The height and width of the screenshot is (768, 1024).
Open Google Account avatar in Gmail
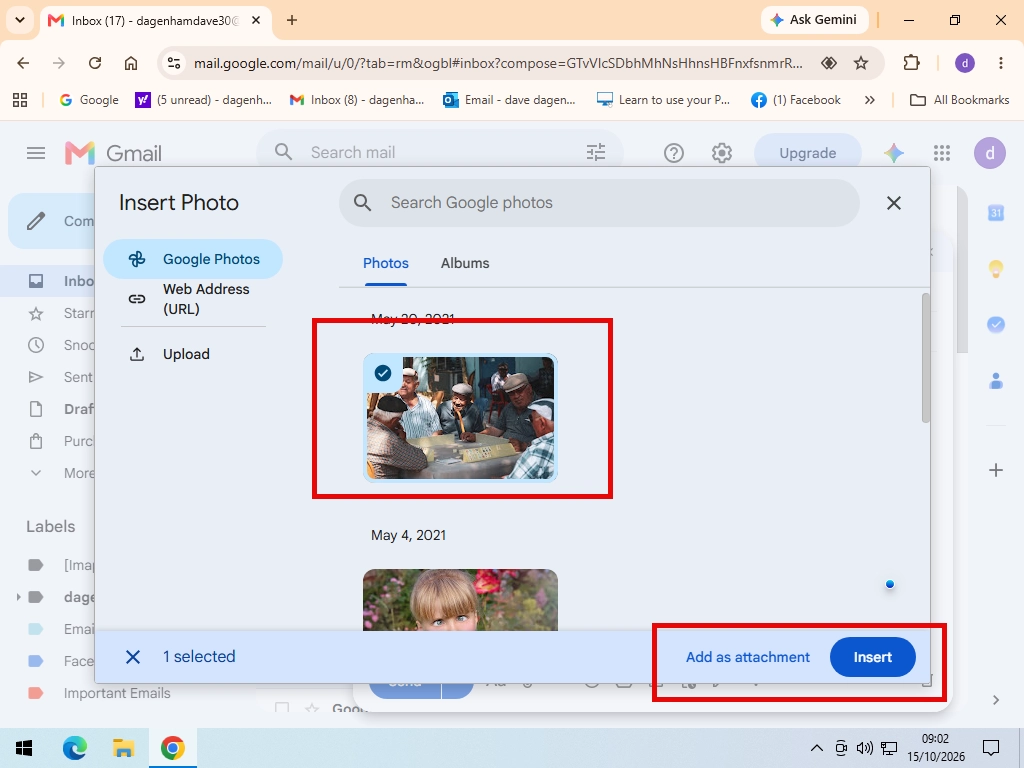click(989, 153)
